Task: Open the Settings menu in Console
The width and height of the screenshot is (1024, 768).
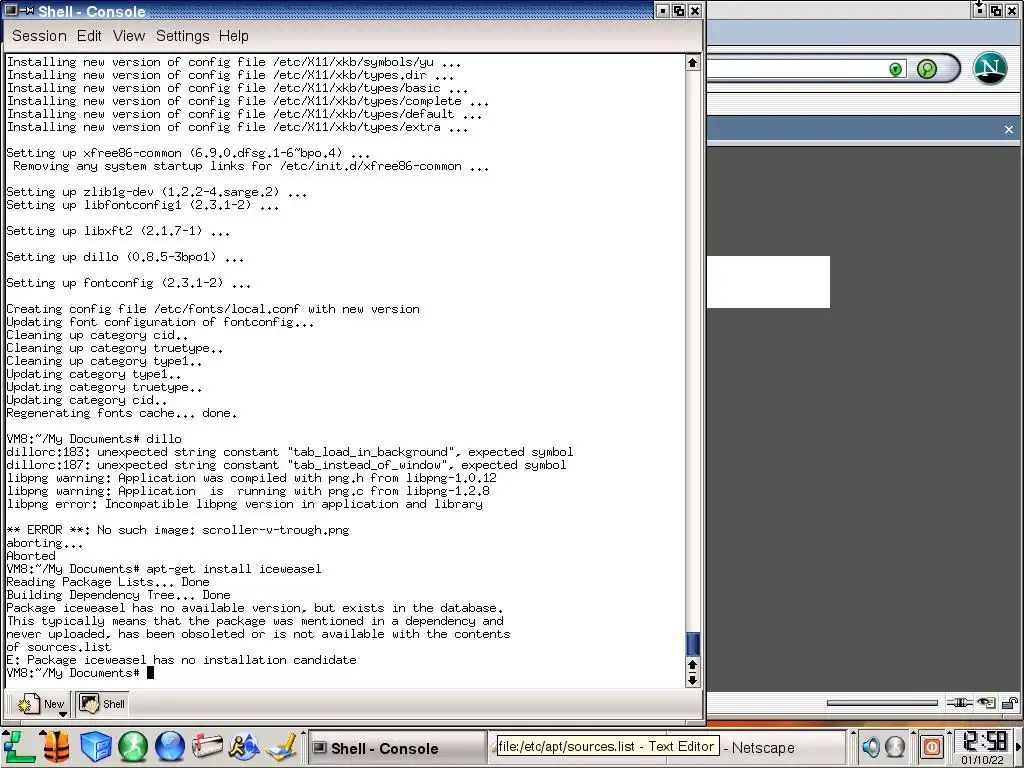Action: (x=182, y=36)
